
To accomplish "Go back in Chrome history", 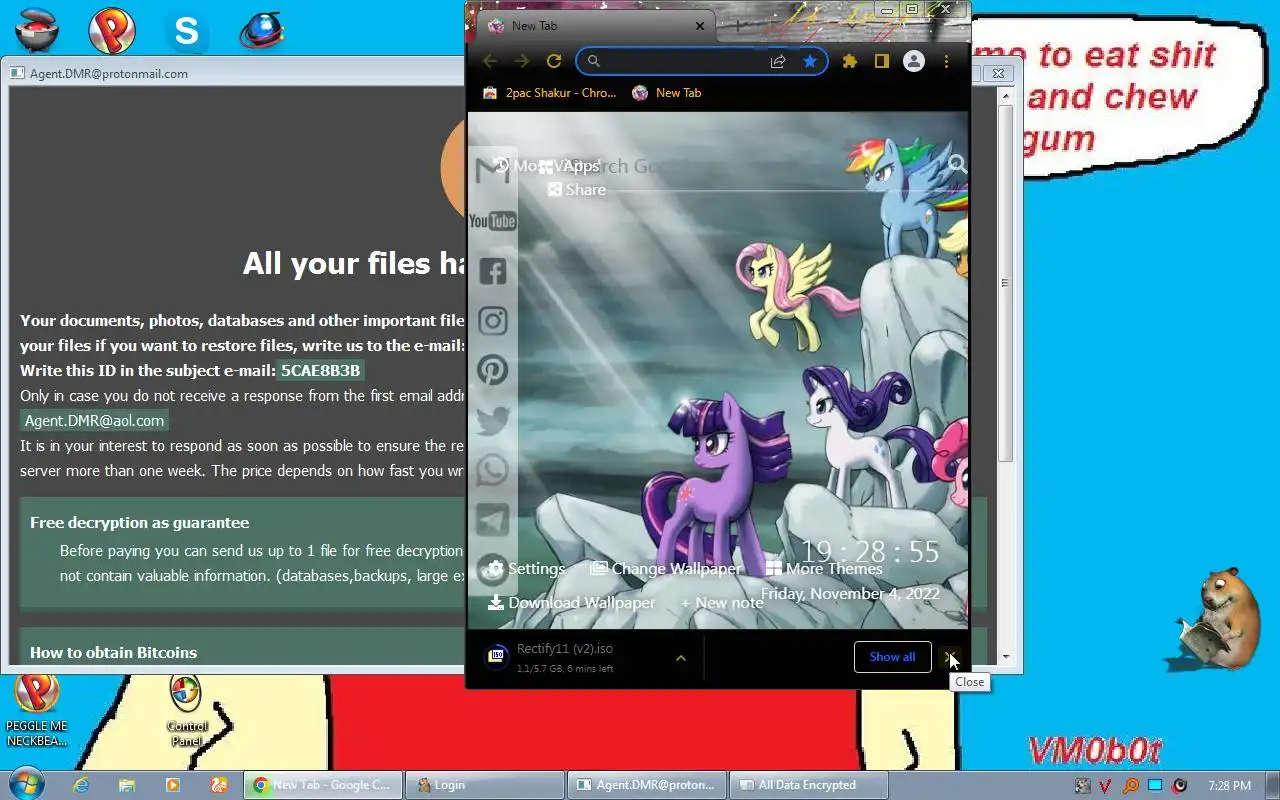I will coord(490,61).
